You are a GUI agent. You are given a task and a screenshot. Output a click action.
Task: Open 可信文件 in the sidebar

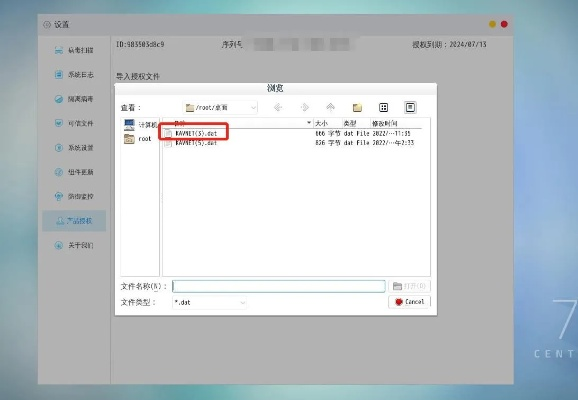point(74,123)
